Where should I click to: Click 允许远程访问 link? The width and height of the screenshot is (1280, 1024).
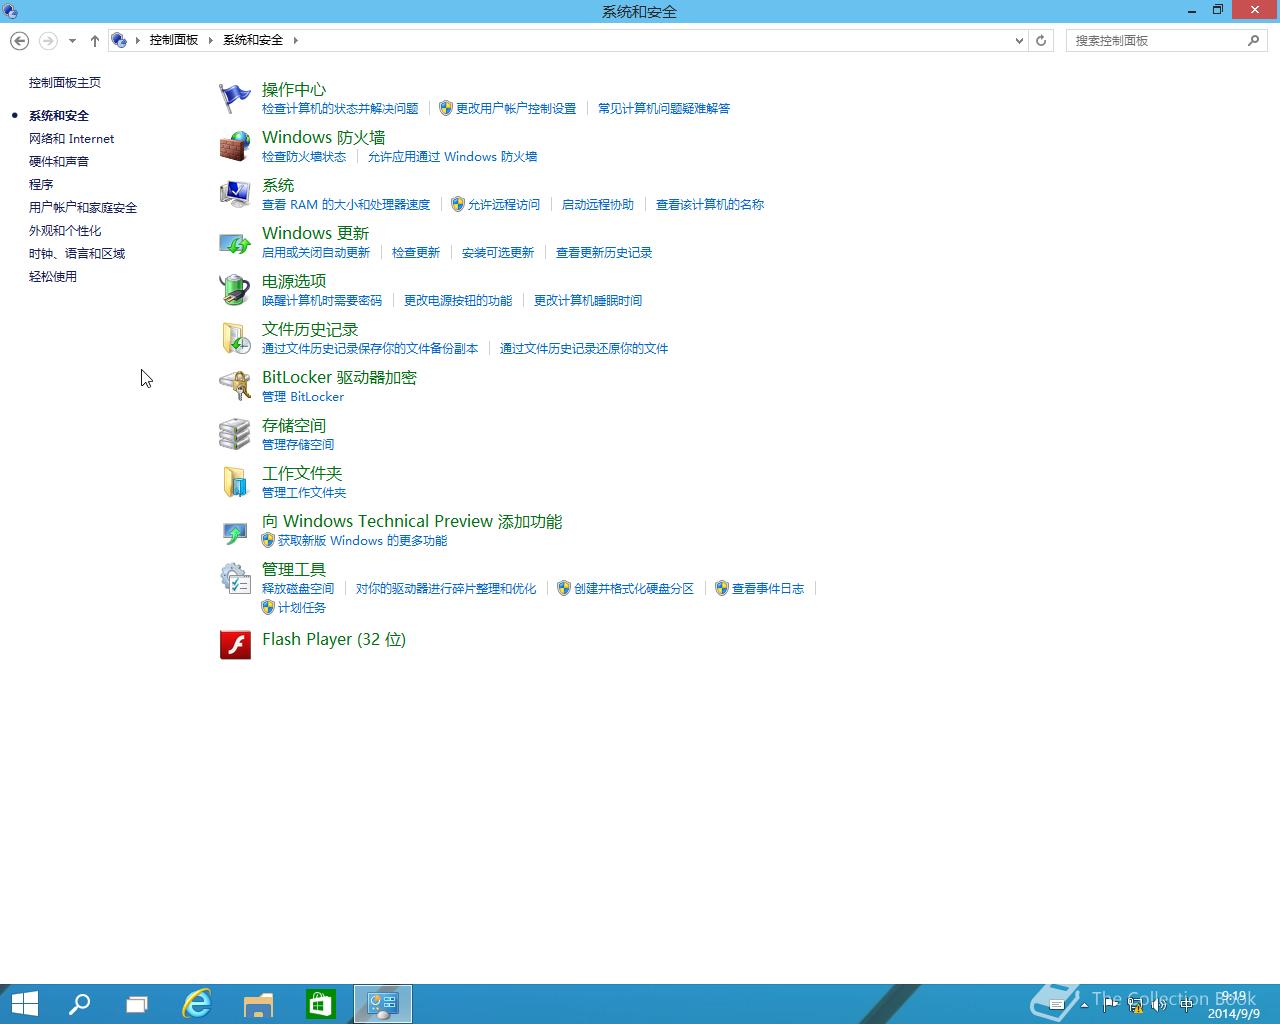pos(504,204)
